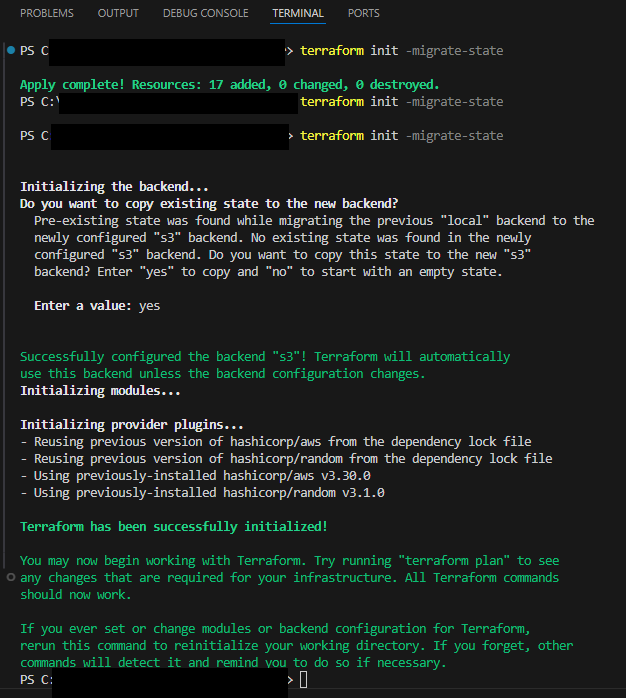
Task: Click 'Initializing modules...' text
Action: tap(100, 391)
